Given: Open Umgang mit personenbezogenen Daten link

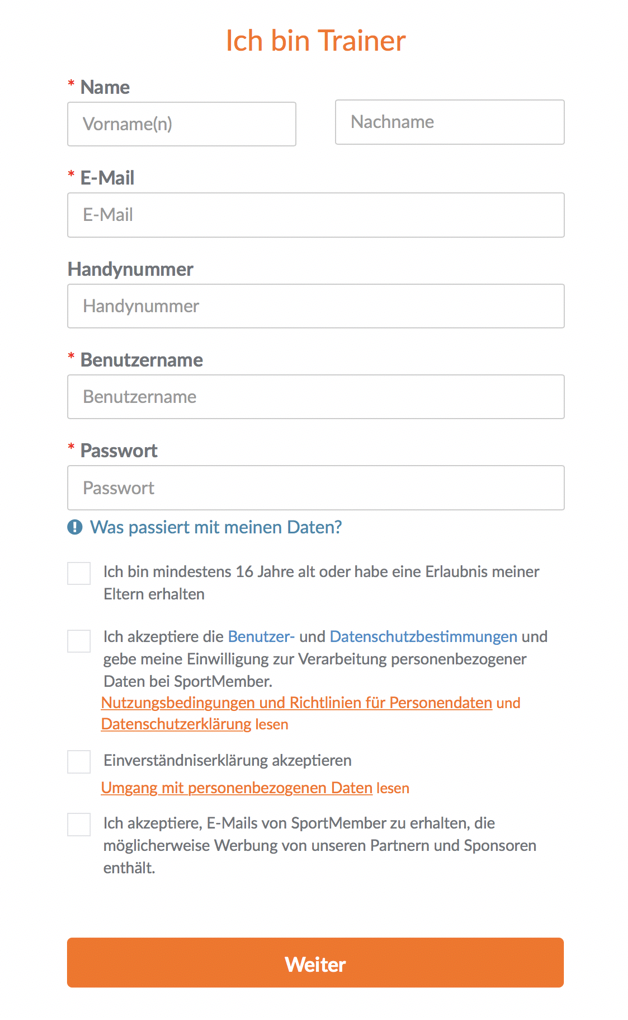Looking at the screenshot, I should 237,788.
